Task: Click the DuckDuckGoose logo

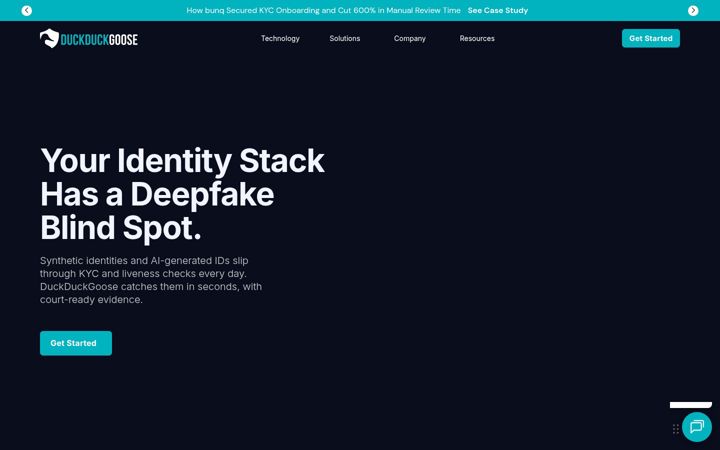Action: click(x=89, y=39)
